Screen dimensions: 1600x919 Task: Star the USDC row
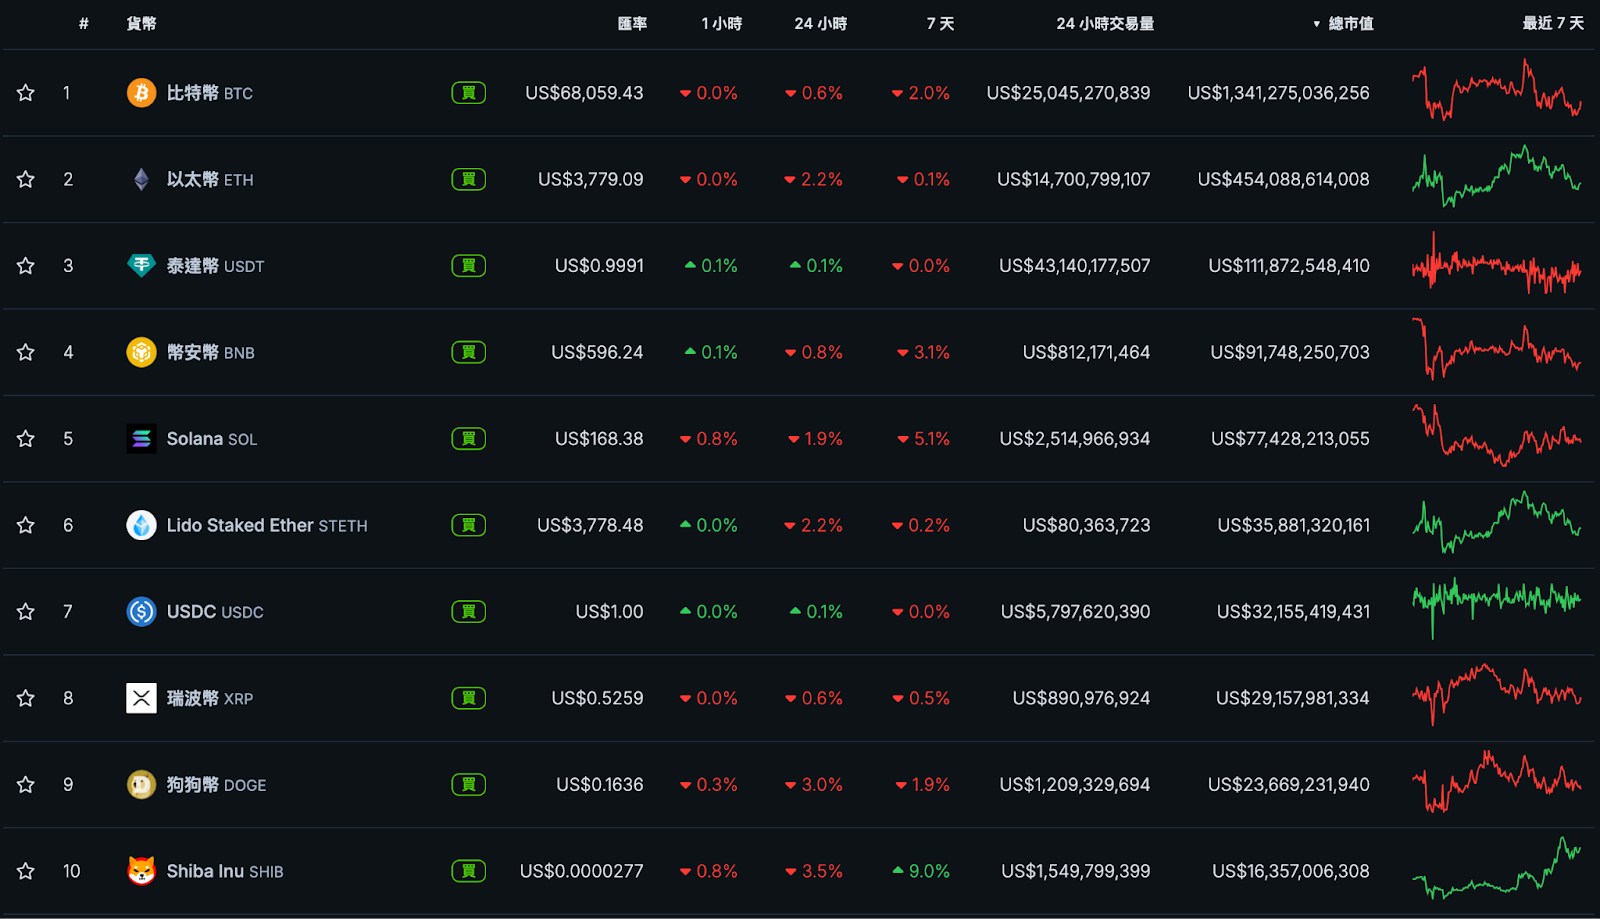click(26, 611)
